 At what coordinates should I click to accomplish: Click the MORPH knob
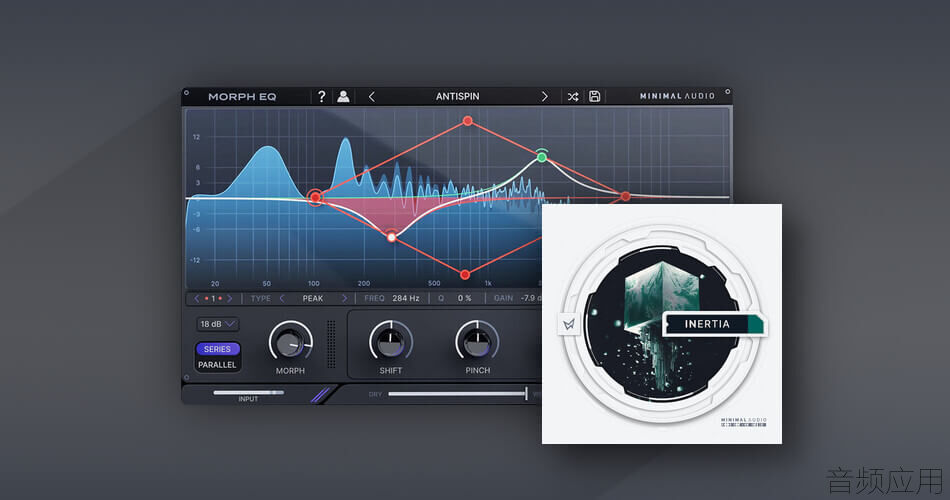point(290,342)
